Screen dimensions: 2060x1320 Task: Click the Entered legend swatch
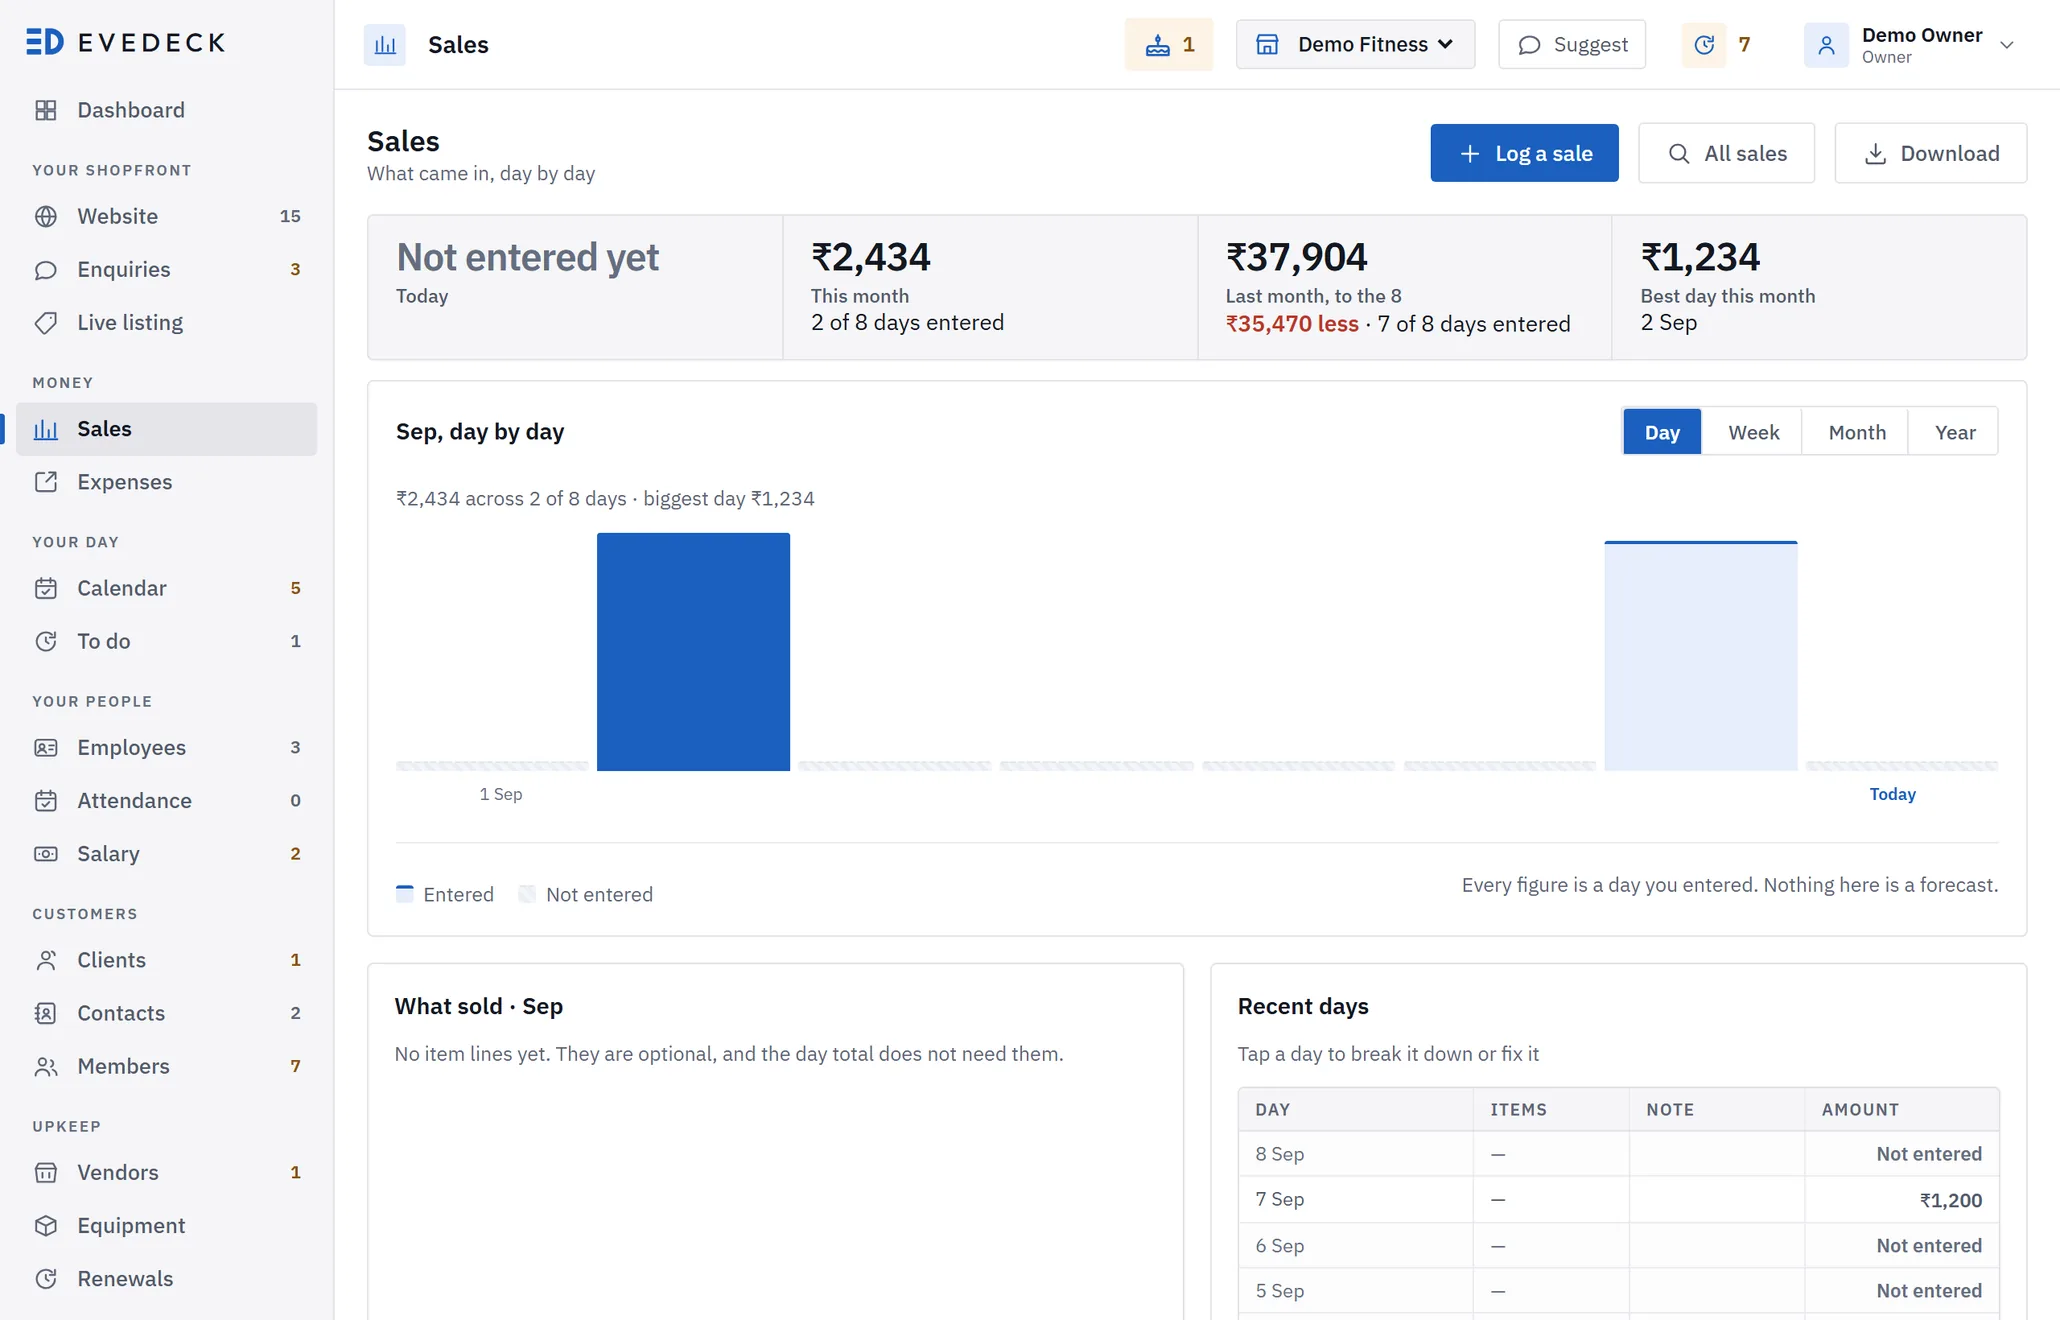tap(405, 894)
